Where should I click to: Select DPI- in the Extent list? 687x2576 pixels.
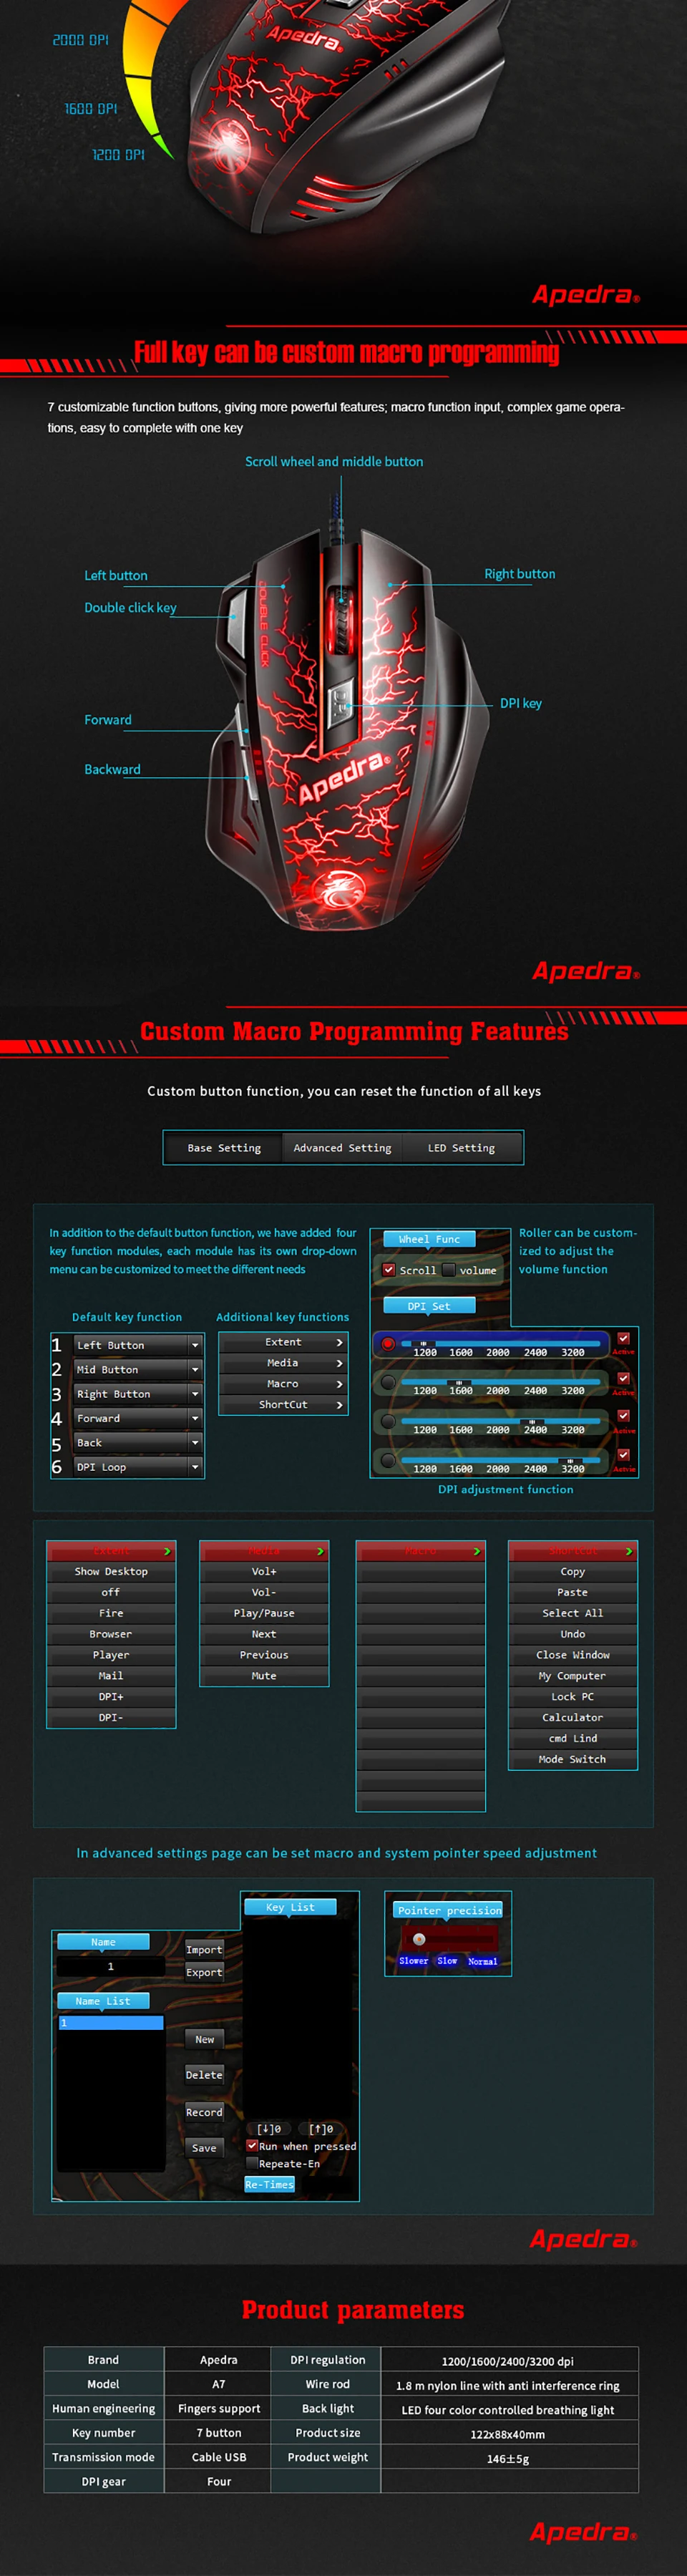tap(111, 1717)
